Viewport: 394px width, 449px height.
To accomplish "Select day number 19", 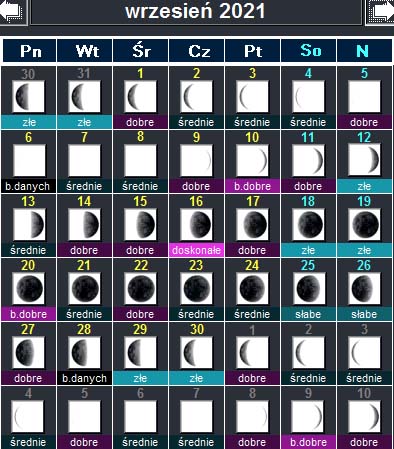I will tap(364, 201).
